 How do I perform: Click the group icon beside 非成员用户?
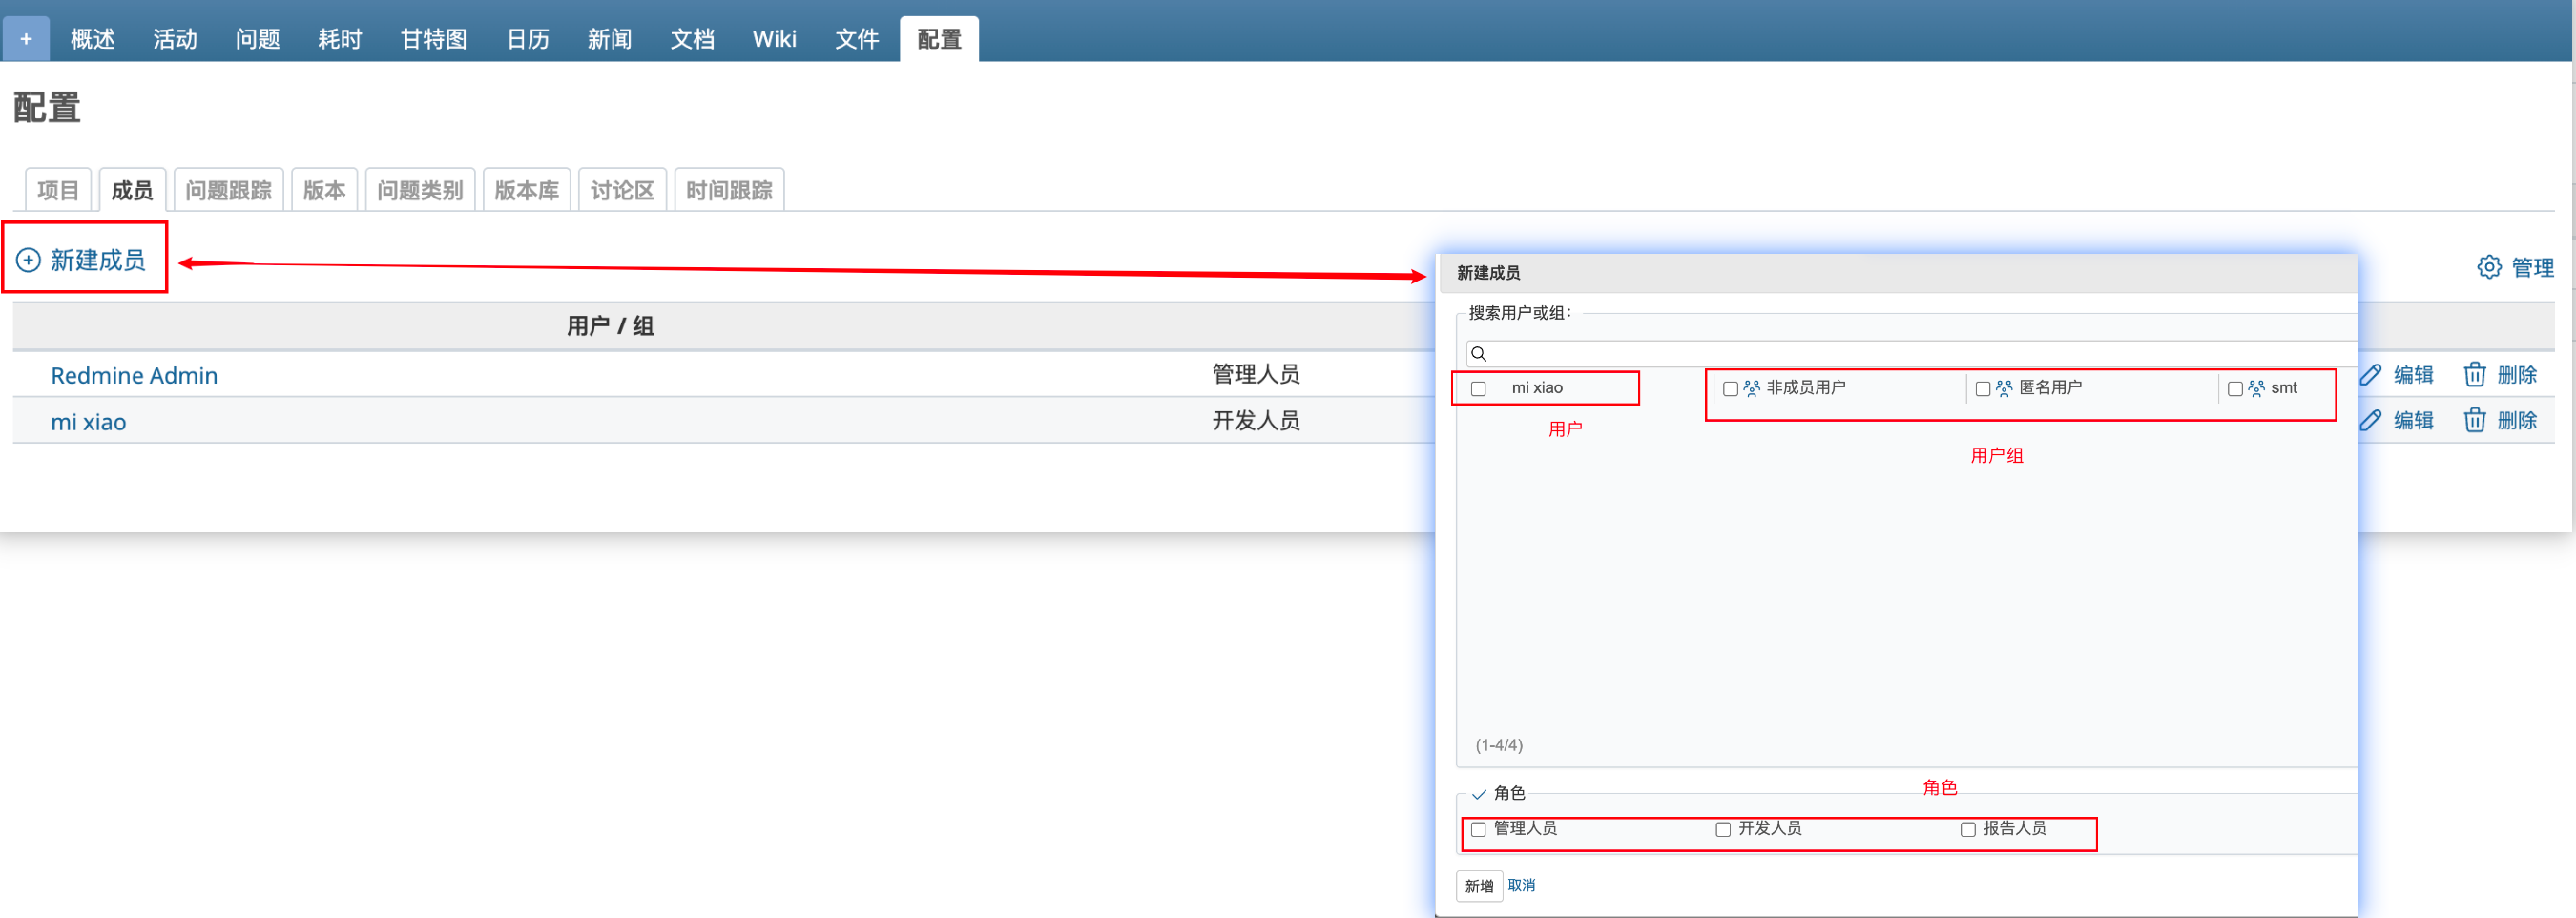(x=1752, y=388)
